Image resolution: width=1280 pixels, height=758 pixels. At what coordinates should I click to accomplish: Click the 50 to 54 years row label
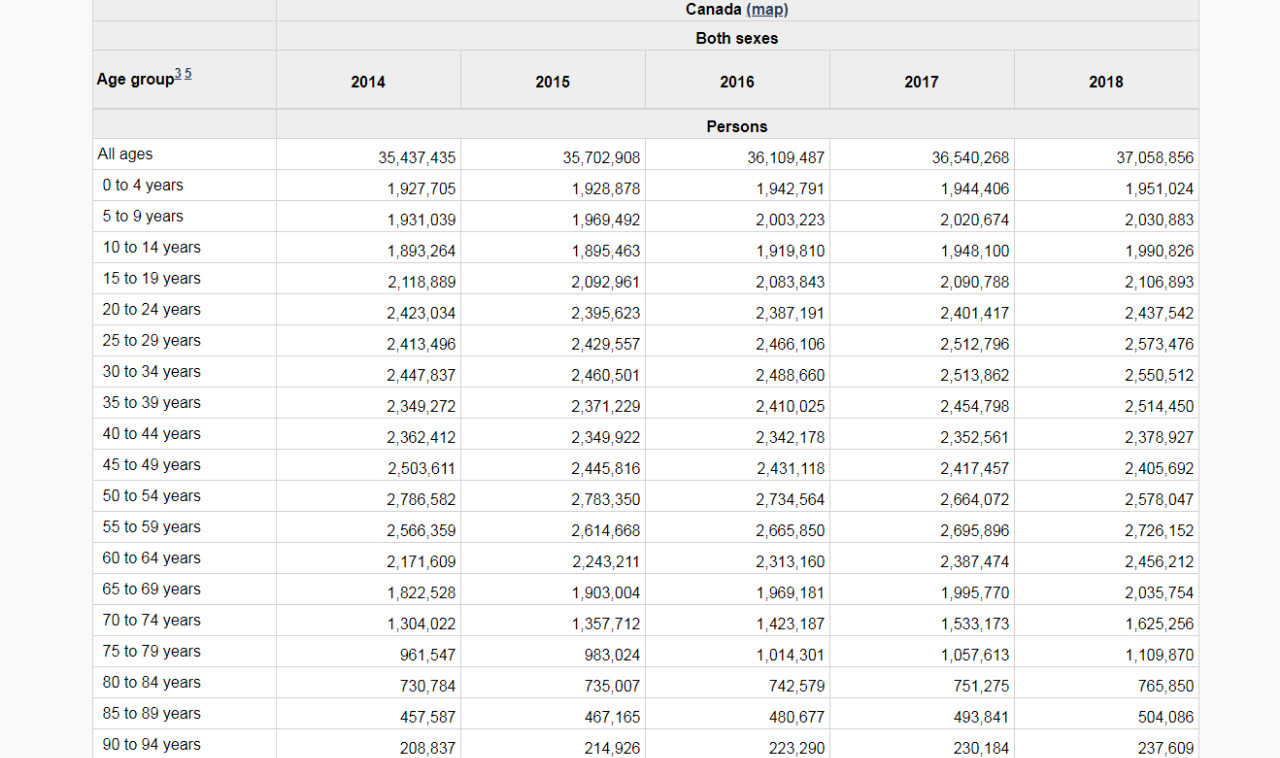151,496
